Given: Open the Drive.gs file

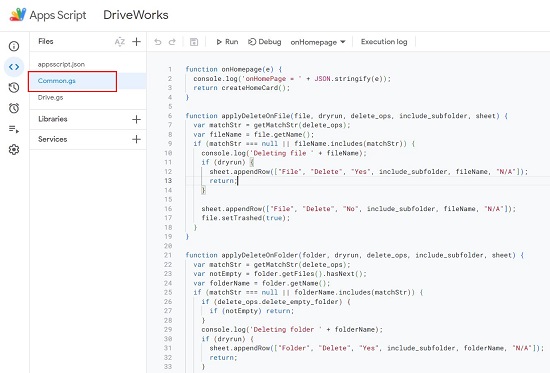Looking at the screenshot, I should [51, 98].
